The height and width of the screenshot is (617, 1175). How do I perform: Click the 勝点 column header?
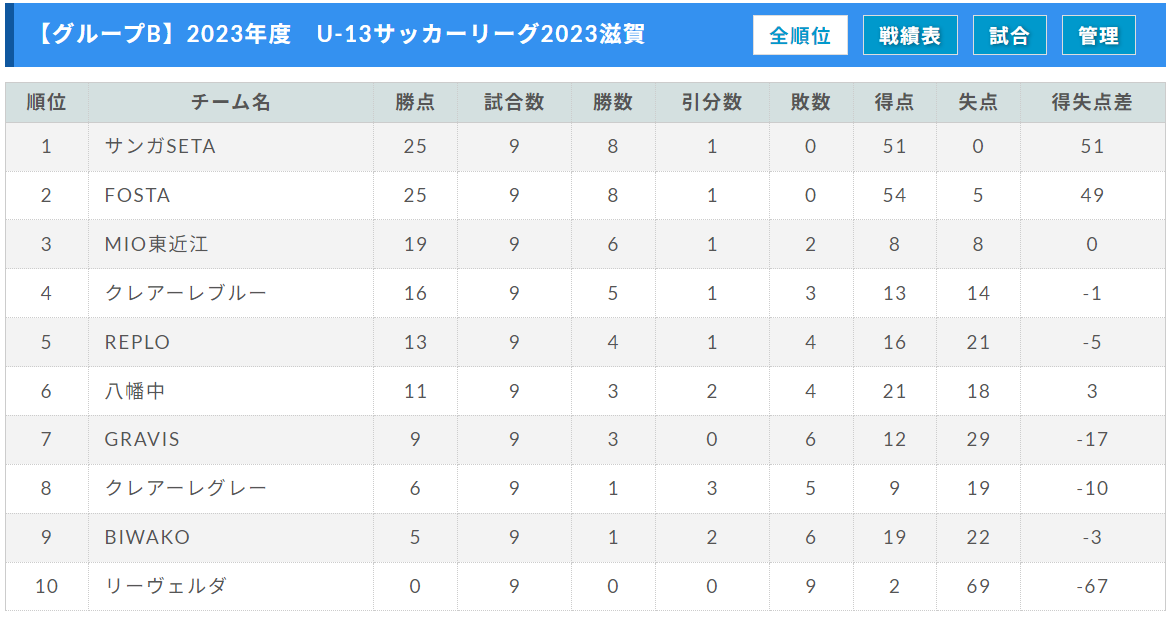(x=415, y=102)
